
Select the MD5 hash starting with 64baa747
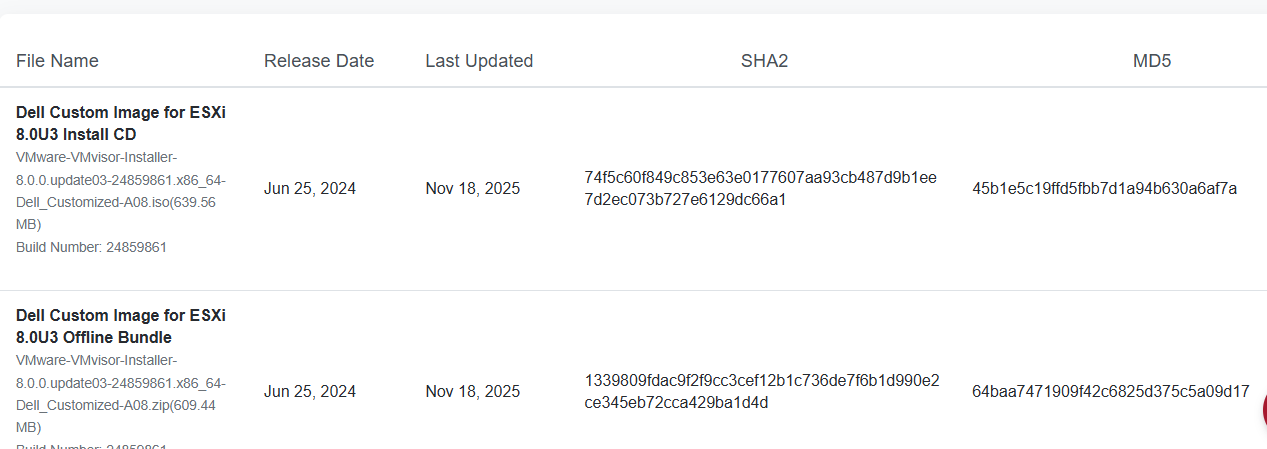pos(1110,391)
